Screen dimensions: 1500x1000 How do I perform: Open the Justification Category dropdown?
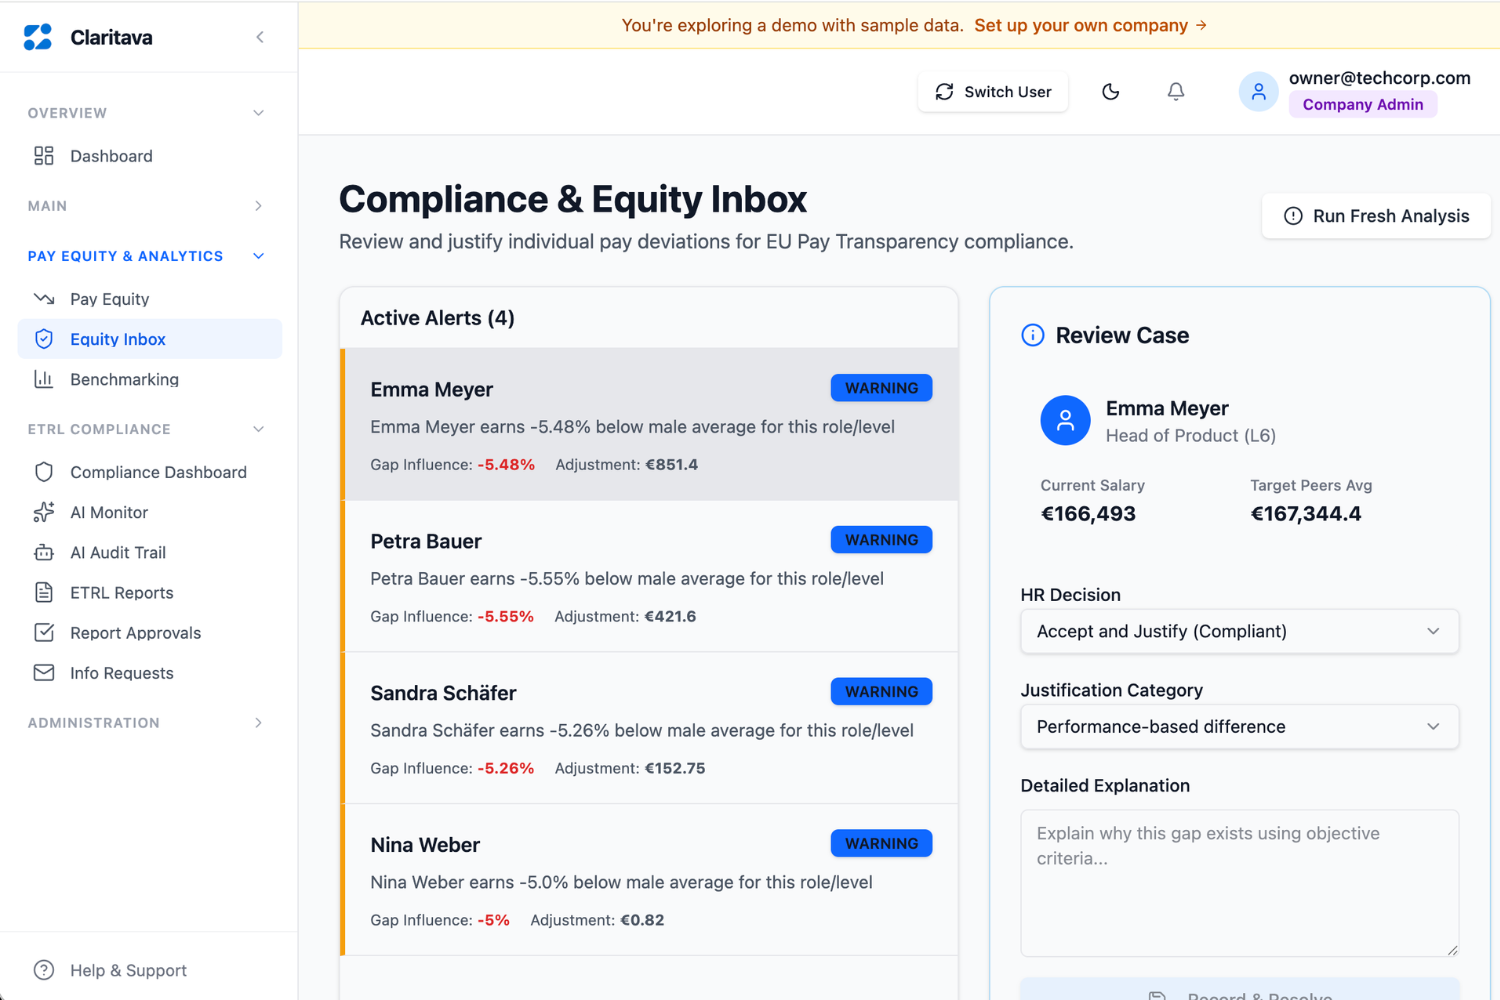(x=1239, y=727)
